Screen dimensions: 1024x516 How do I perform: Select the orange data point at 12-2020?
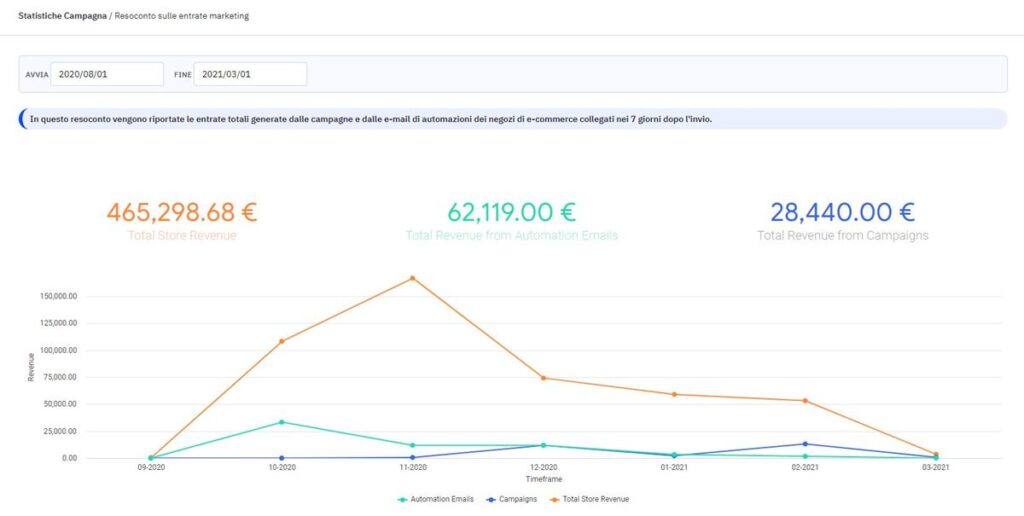tap(543, 378)
